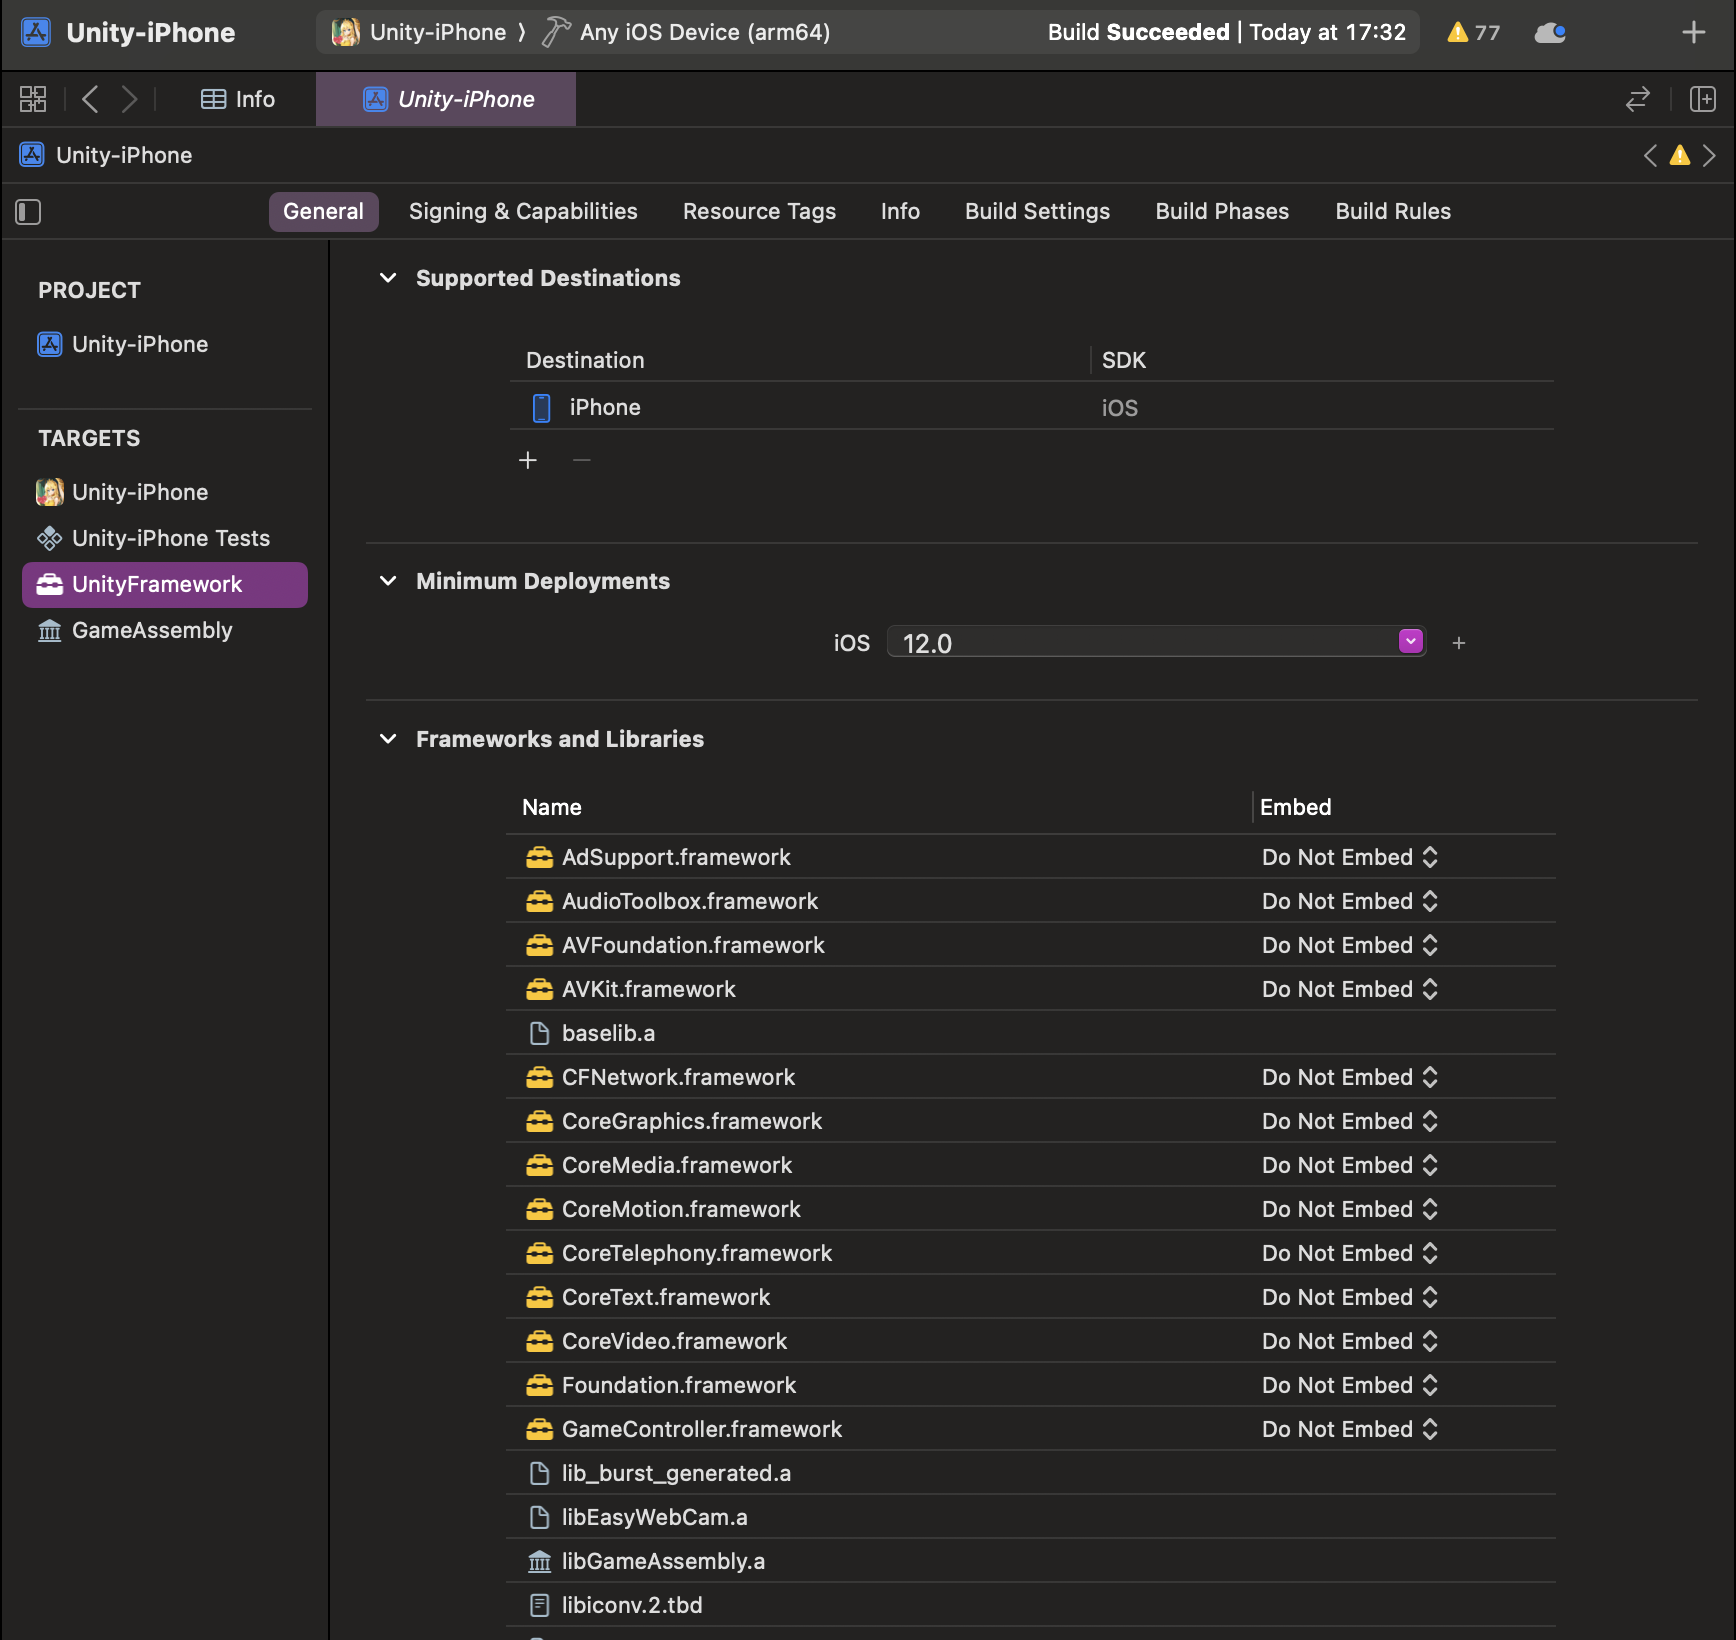Jump to the next issue arrow
The width and height of the screenshot is (1736, 1640).
pos(1709,156)
